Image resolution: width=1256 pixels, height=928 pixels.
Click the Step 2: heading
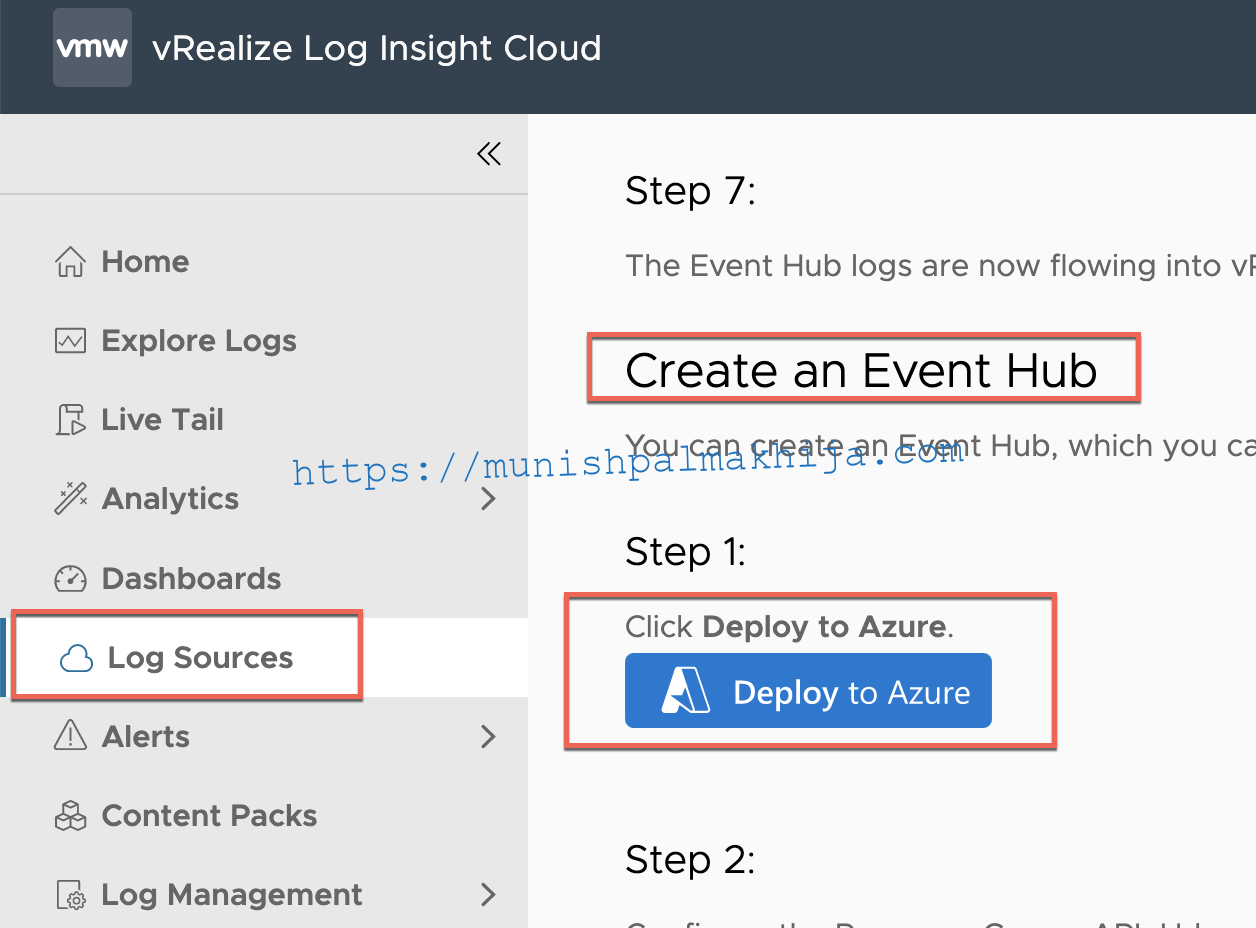(x=690, y=859)
